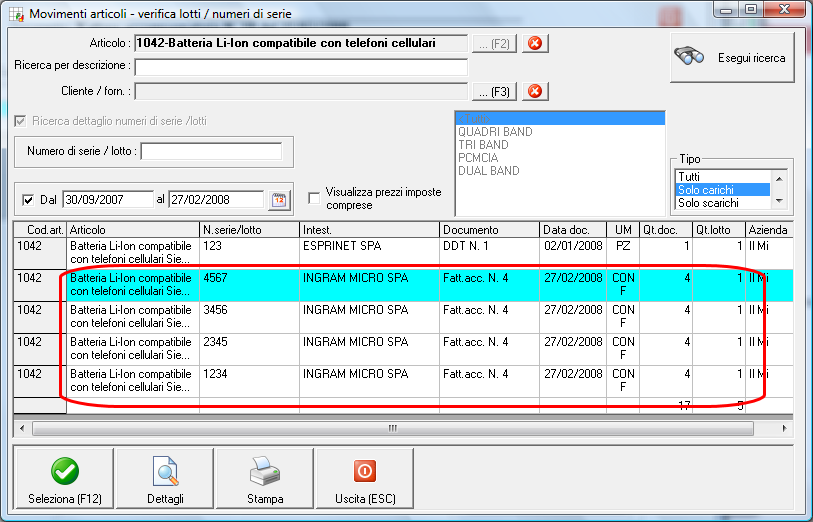The image size is (813, 522).
Task: Close the Movimenti articoli window
Action: point(784,10)
